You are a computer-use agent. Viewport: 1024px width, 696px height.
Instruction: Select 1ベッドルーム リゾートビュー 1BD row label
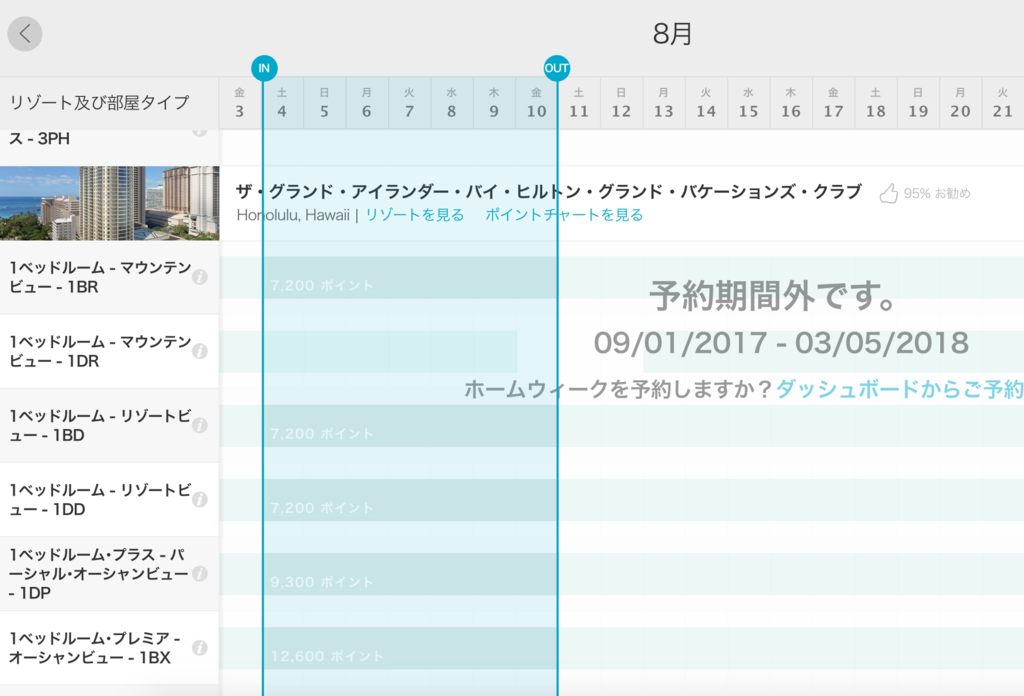[100, 425]
